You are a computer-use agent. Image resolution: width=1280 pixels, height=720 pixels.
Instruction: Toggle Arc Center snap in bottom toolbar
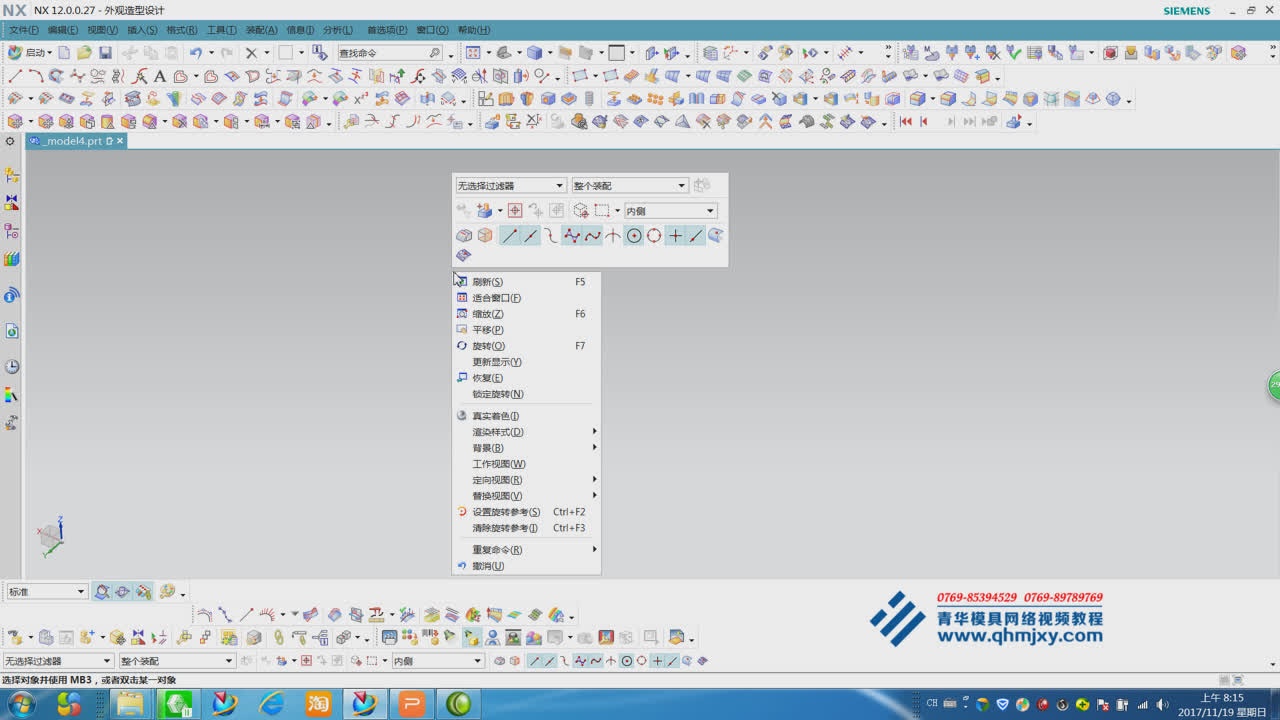coord(627,661)
